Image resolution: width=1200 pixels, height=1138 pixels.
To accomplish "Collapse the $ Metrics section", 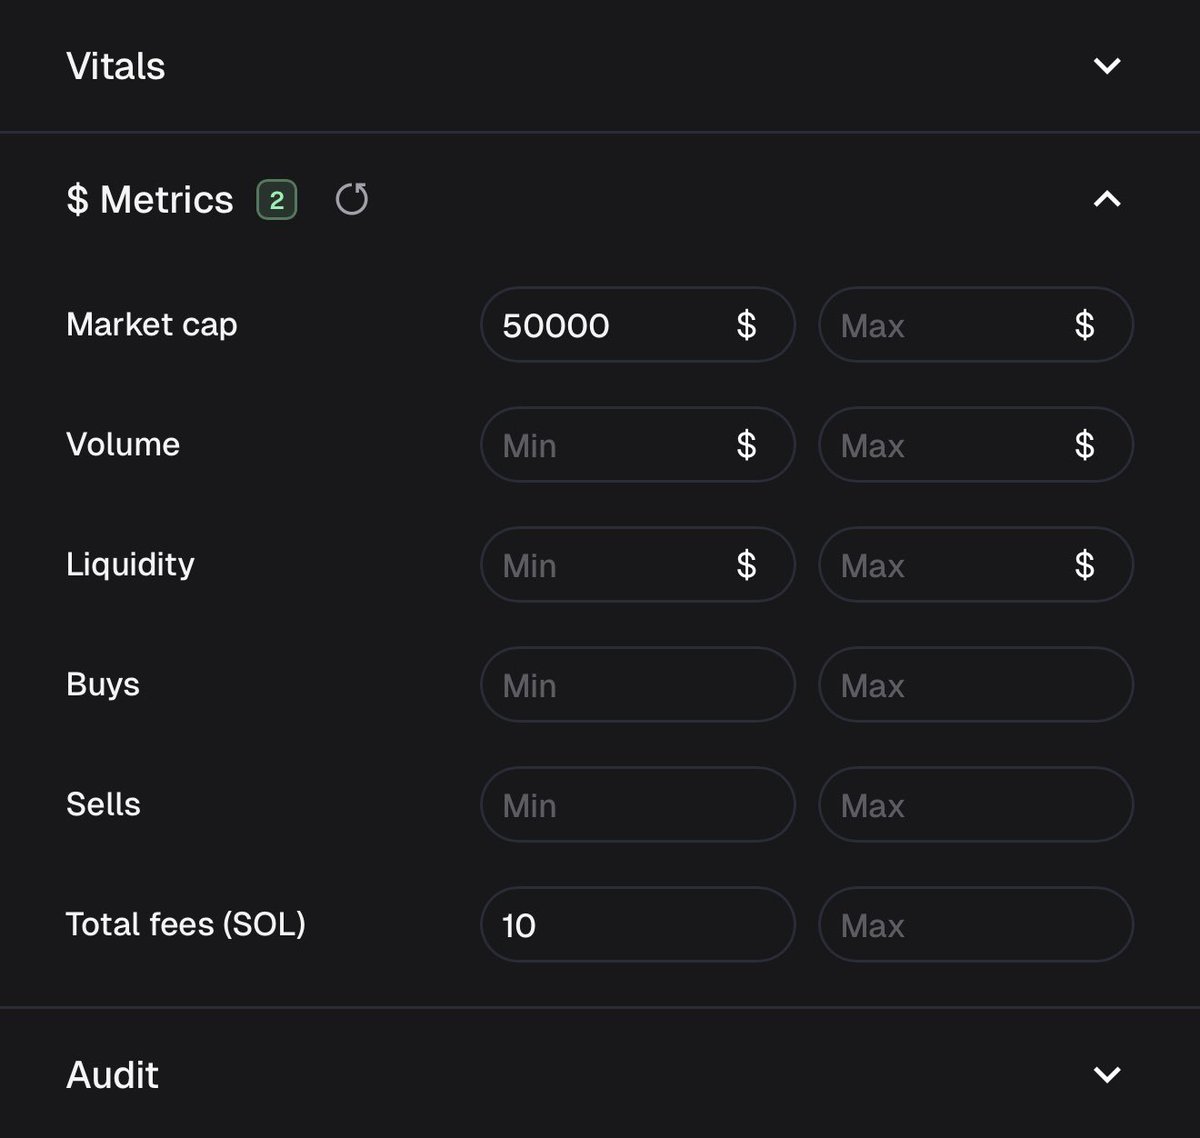I will click(x=1106, y=199).
